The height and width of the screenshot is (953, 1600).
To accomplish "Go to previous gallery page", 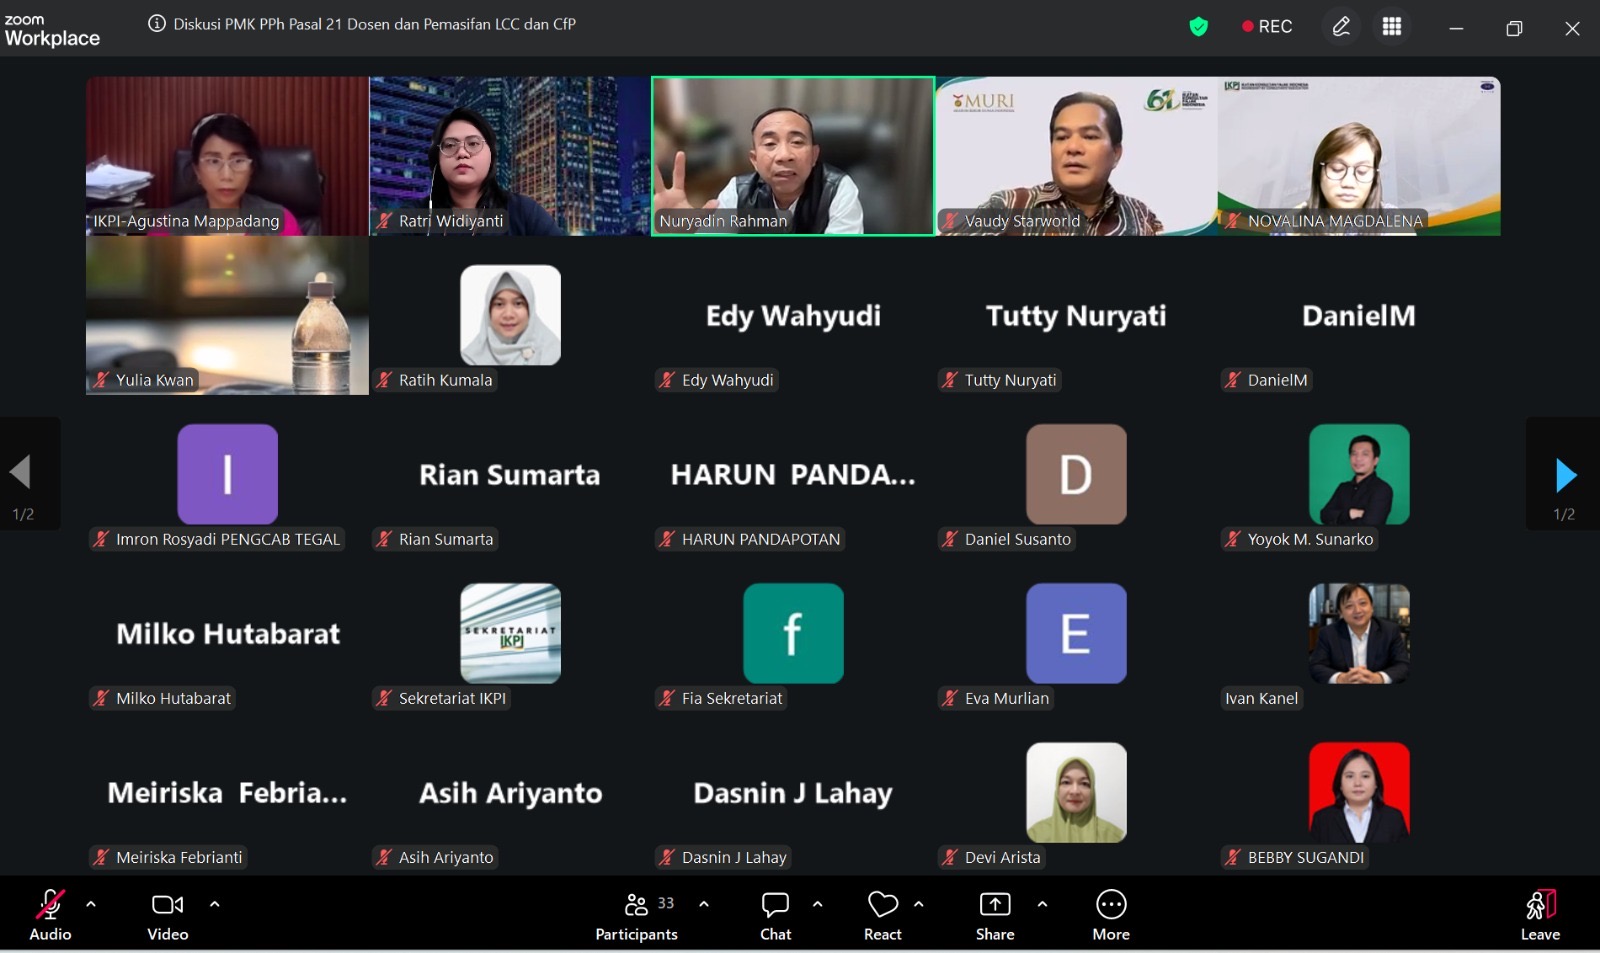I will point(21,473).
